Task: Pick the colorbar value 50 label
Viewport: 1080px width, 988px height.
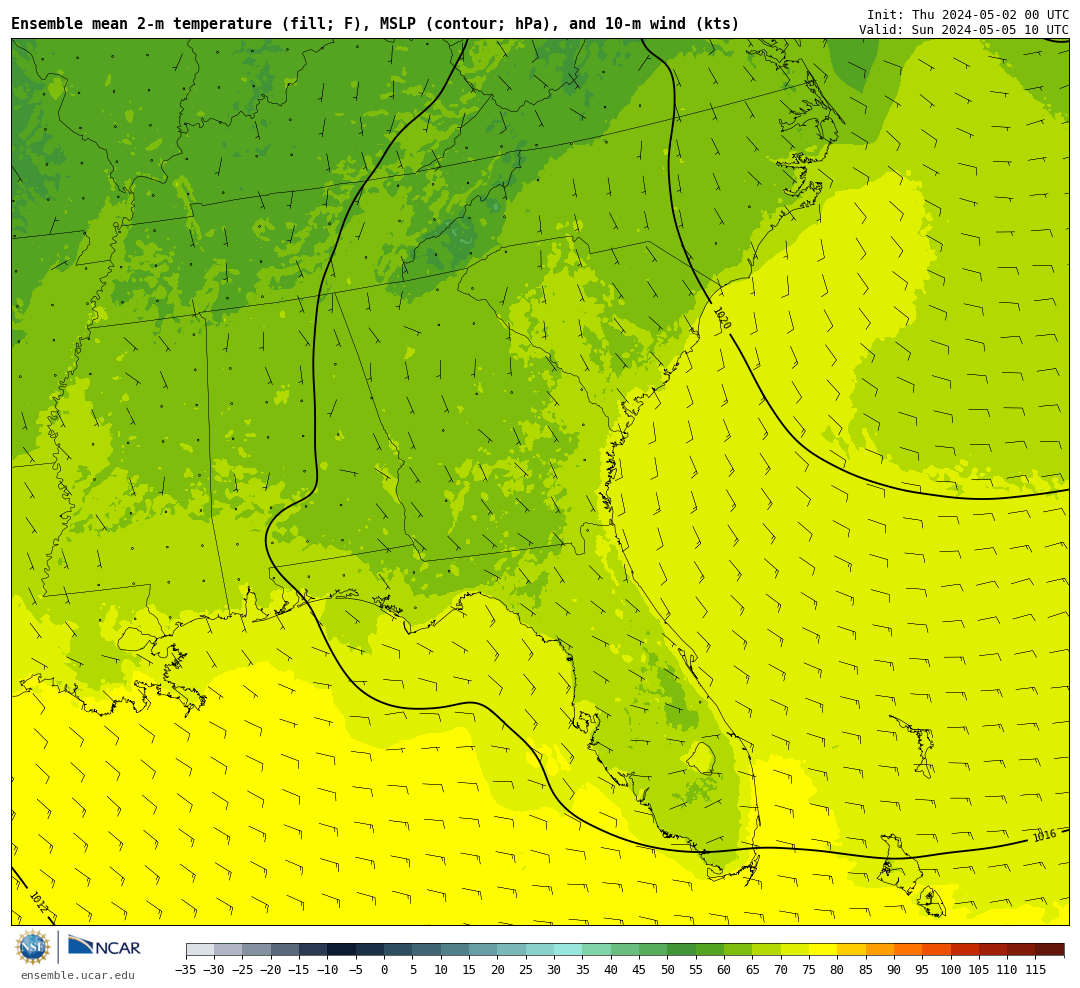Action: pos(667,970)
